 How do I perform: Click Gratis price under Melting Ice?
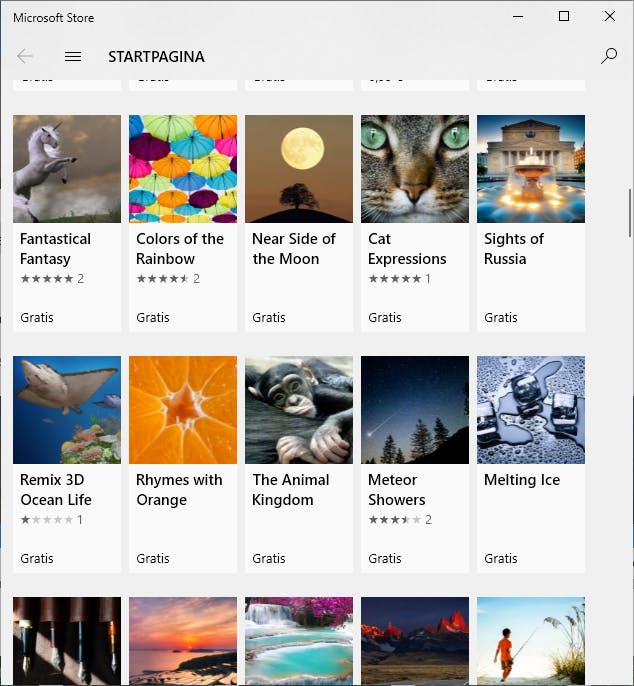click(x=501, y=559)
